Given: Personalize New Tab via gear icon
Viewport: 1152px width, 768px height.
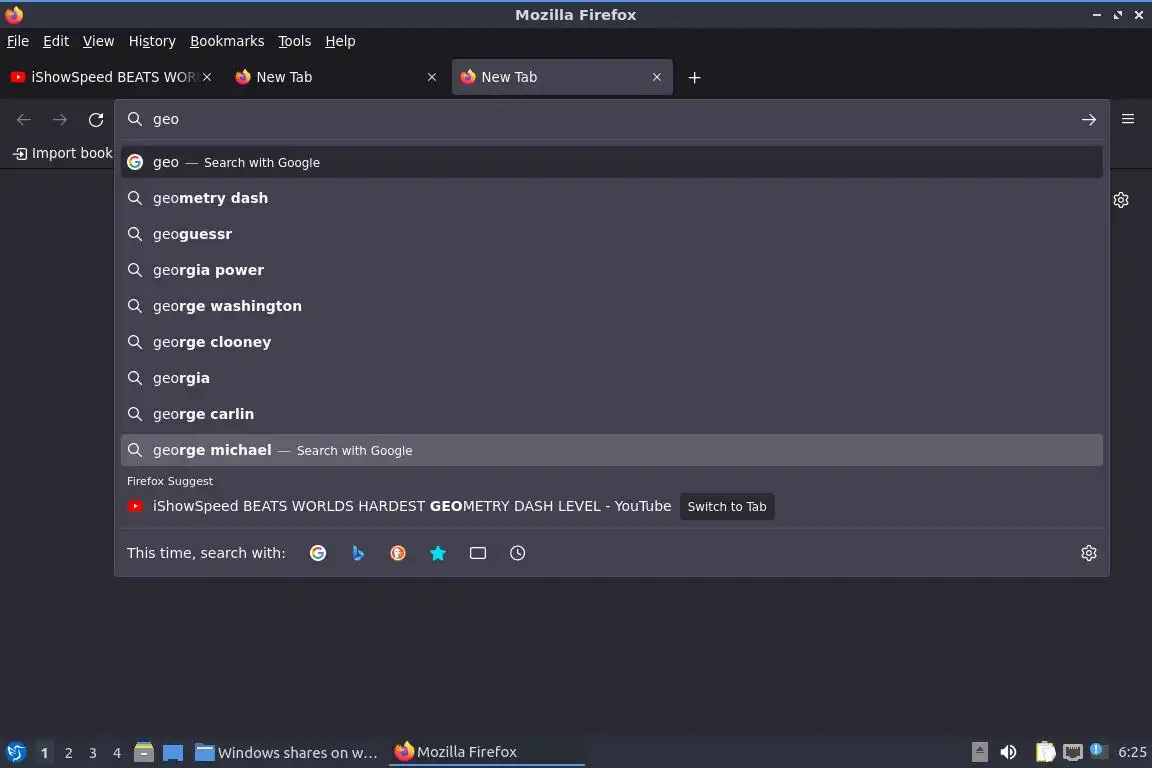Looking at the screenshot, I should point(1120,199).
